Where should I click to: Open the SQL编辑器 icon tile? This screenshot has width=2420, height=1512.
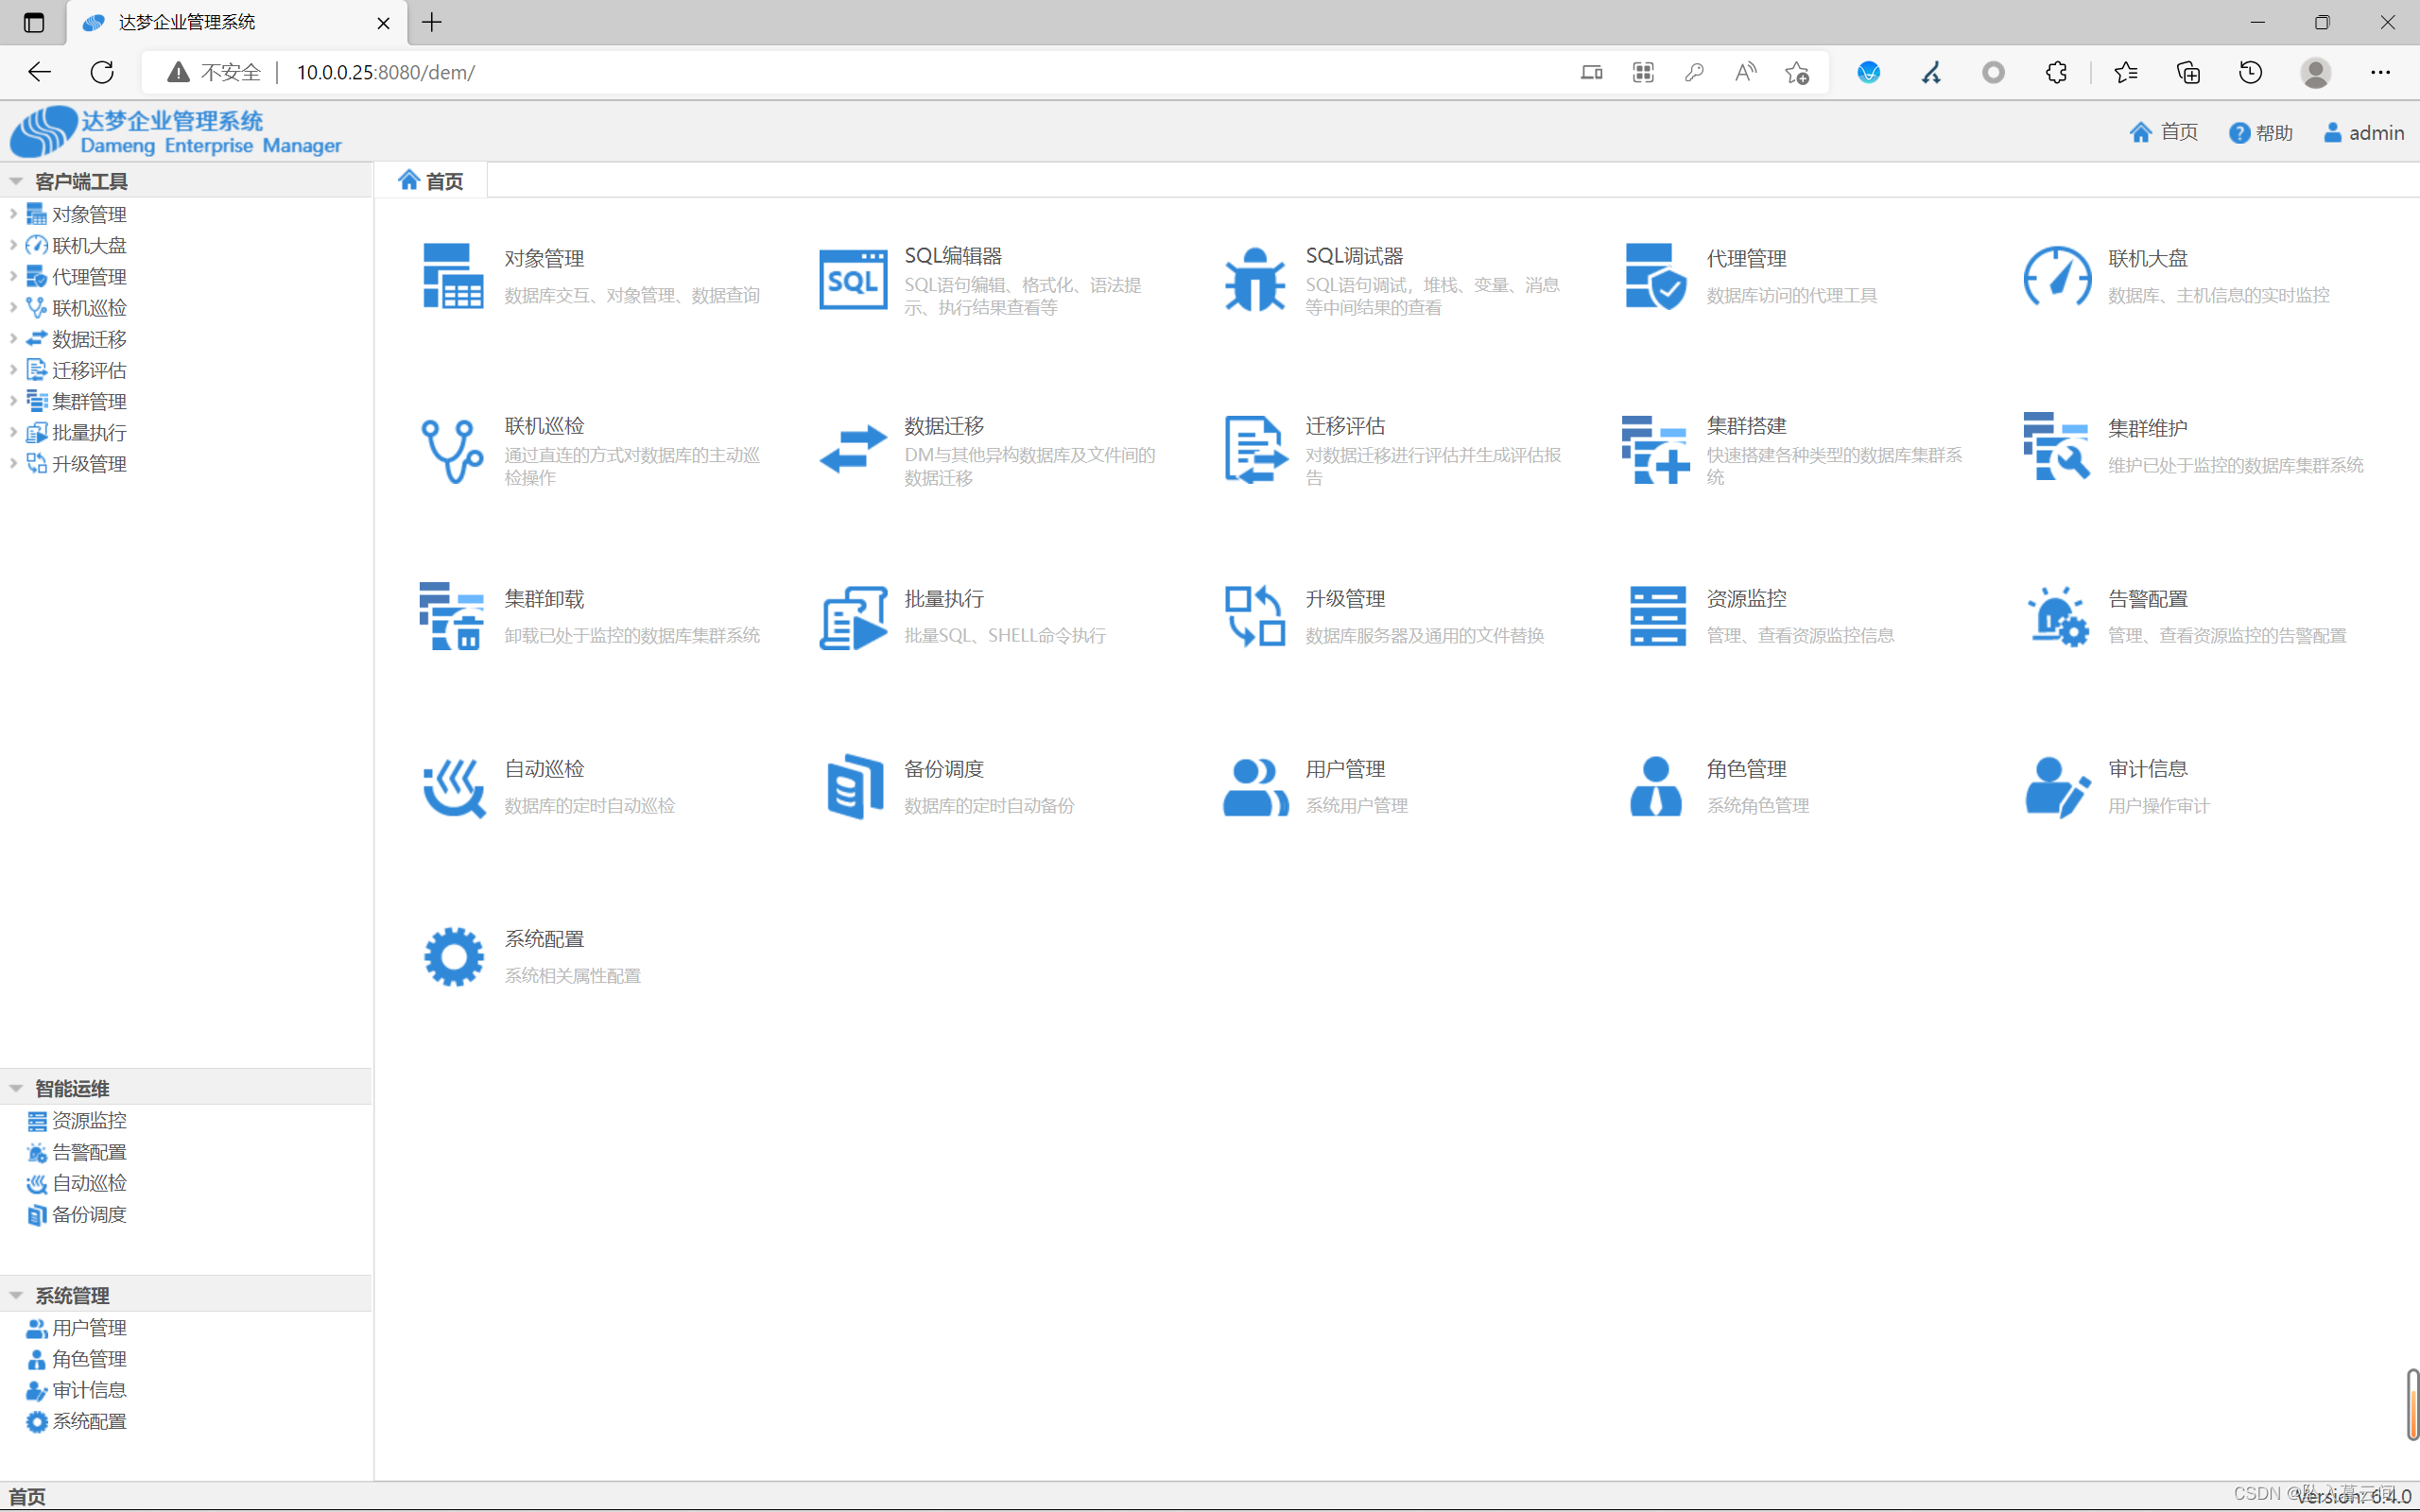(852, 280)
